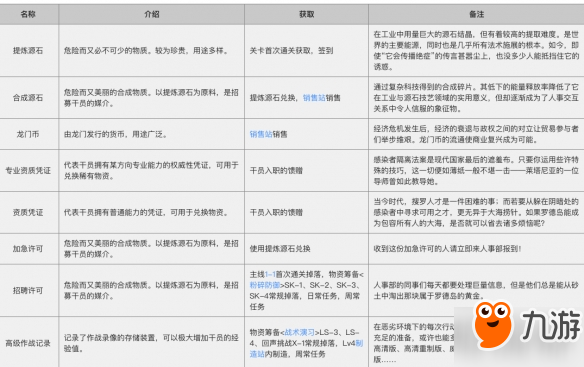Click the 专业资质凭证 name cell
584x367 pixels.
click(28, 171)
